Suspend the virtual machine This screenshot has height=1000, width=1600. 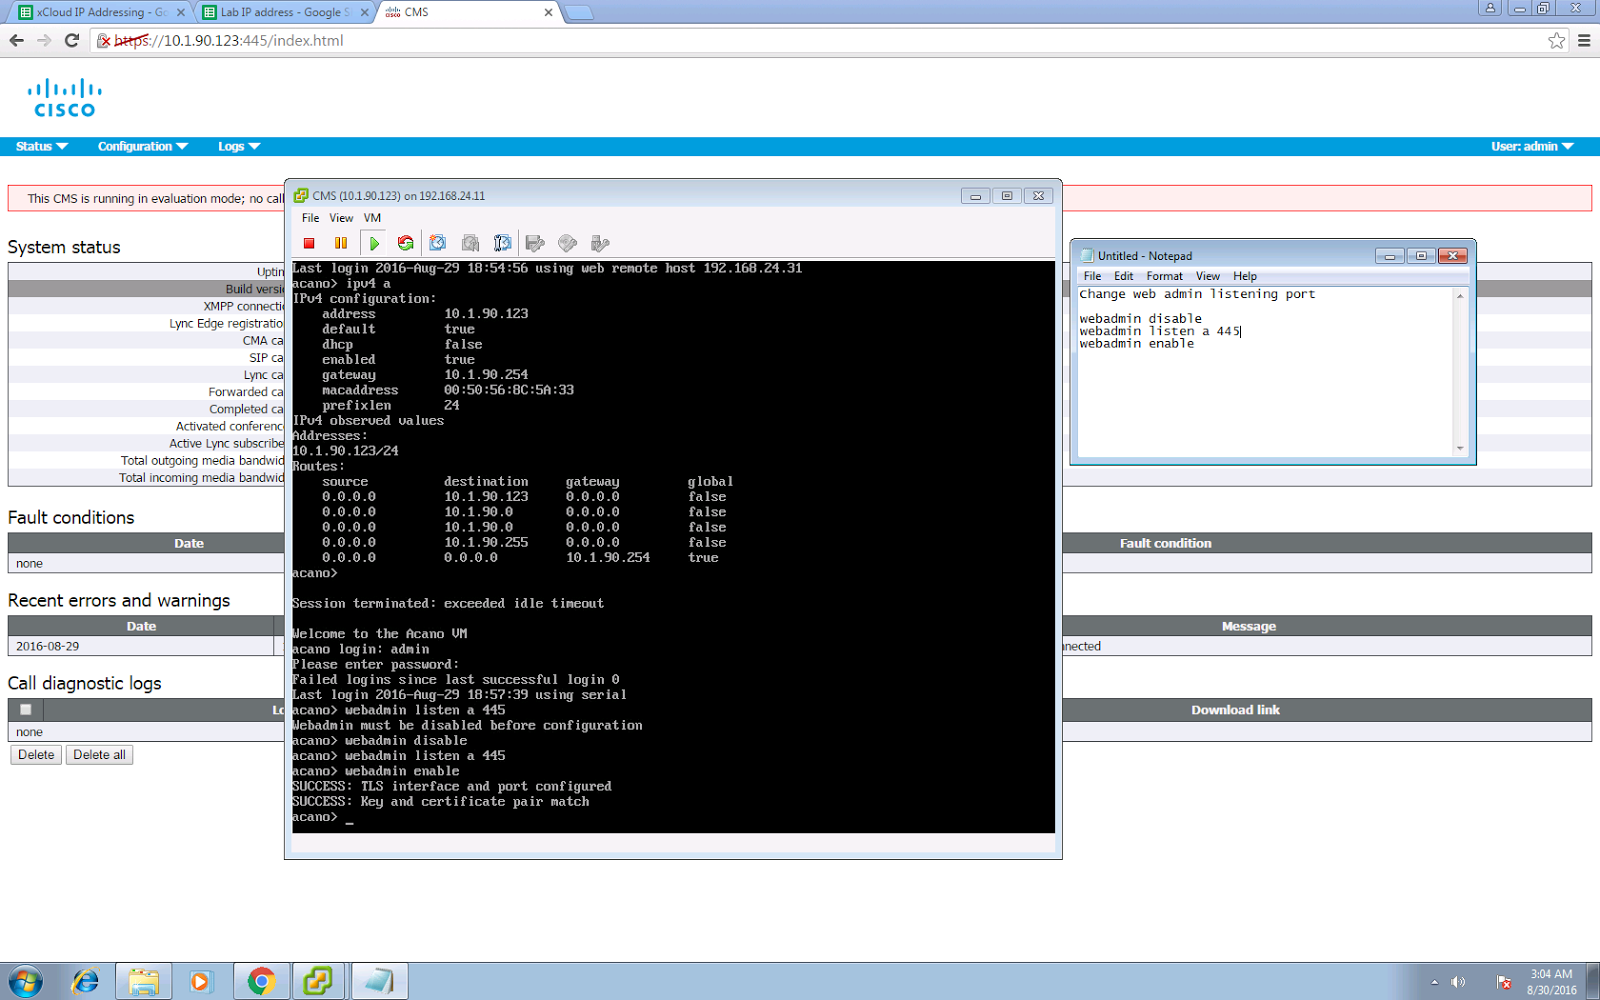point(341,243)
